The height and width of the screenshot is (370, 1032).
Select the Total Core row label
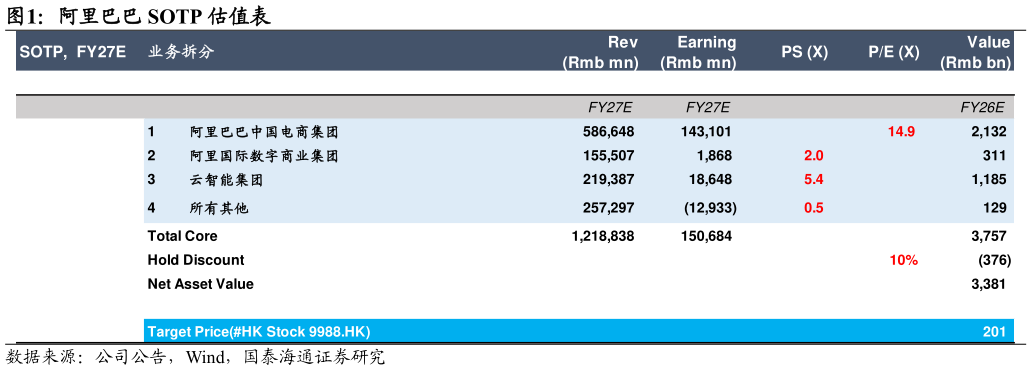tap(182, 236)
